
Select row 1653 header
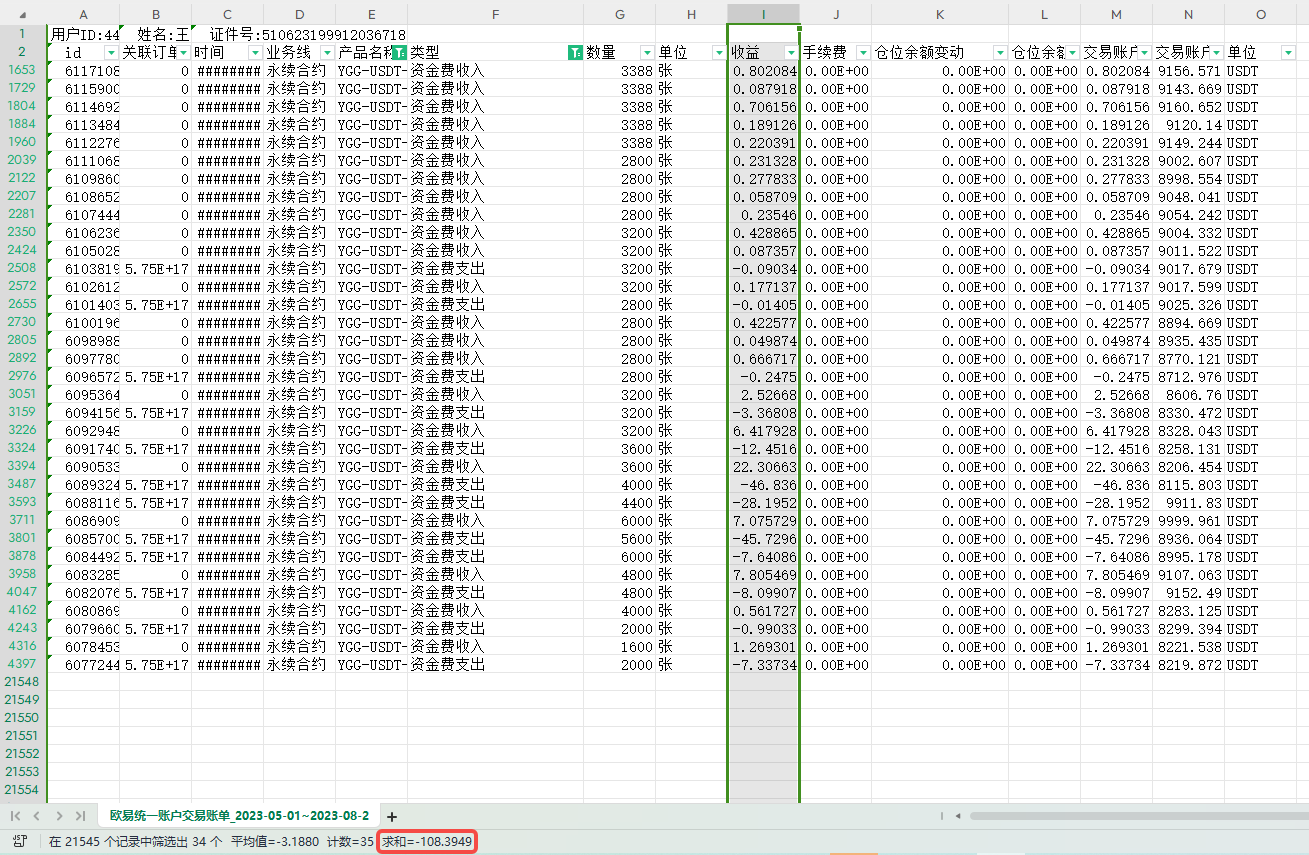(x=22, y=70)
